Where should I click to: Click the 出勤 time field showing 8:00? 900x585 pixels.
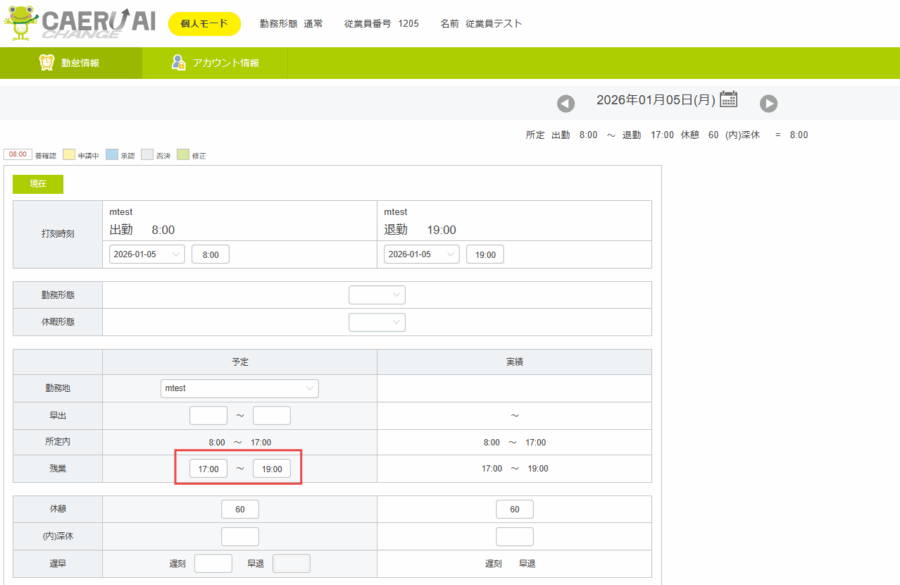tap(211, 254)
